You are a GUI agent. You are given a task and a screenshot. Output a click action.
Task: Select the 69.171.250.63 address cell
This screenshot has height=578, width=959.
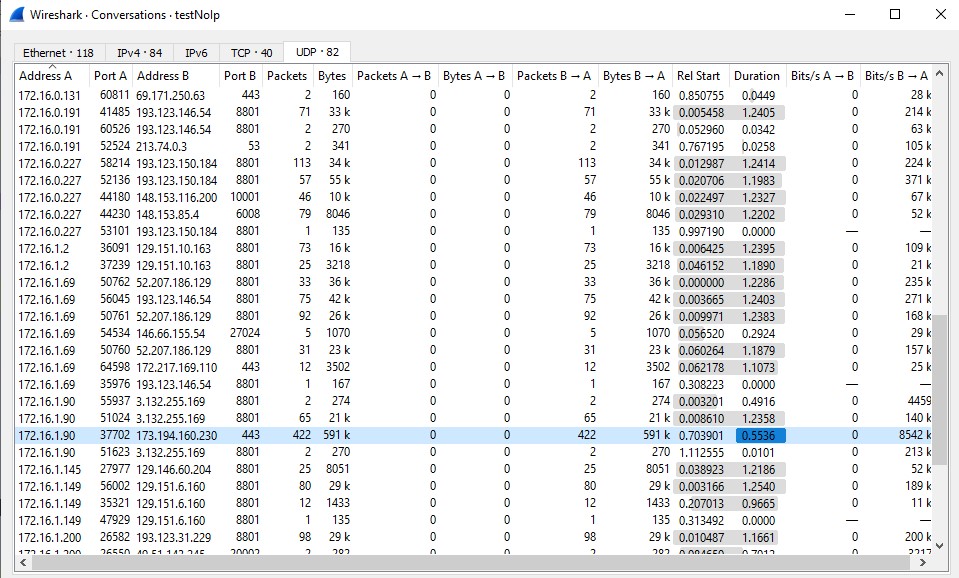click(x=171, y=95)
